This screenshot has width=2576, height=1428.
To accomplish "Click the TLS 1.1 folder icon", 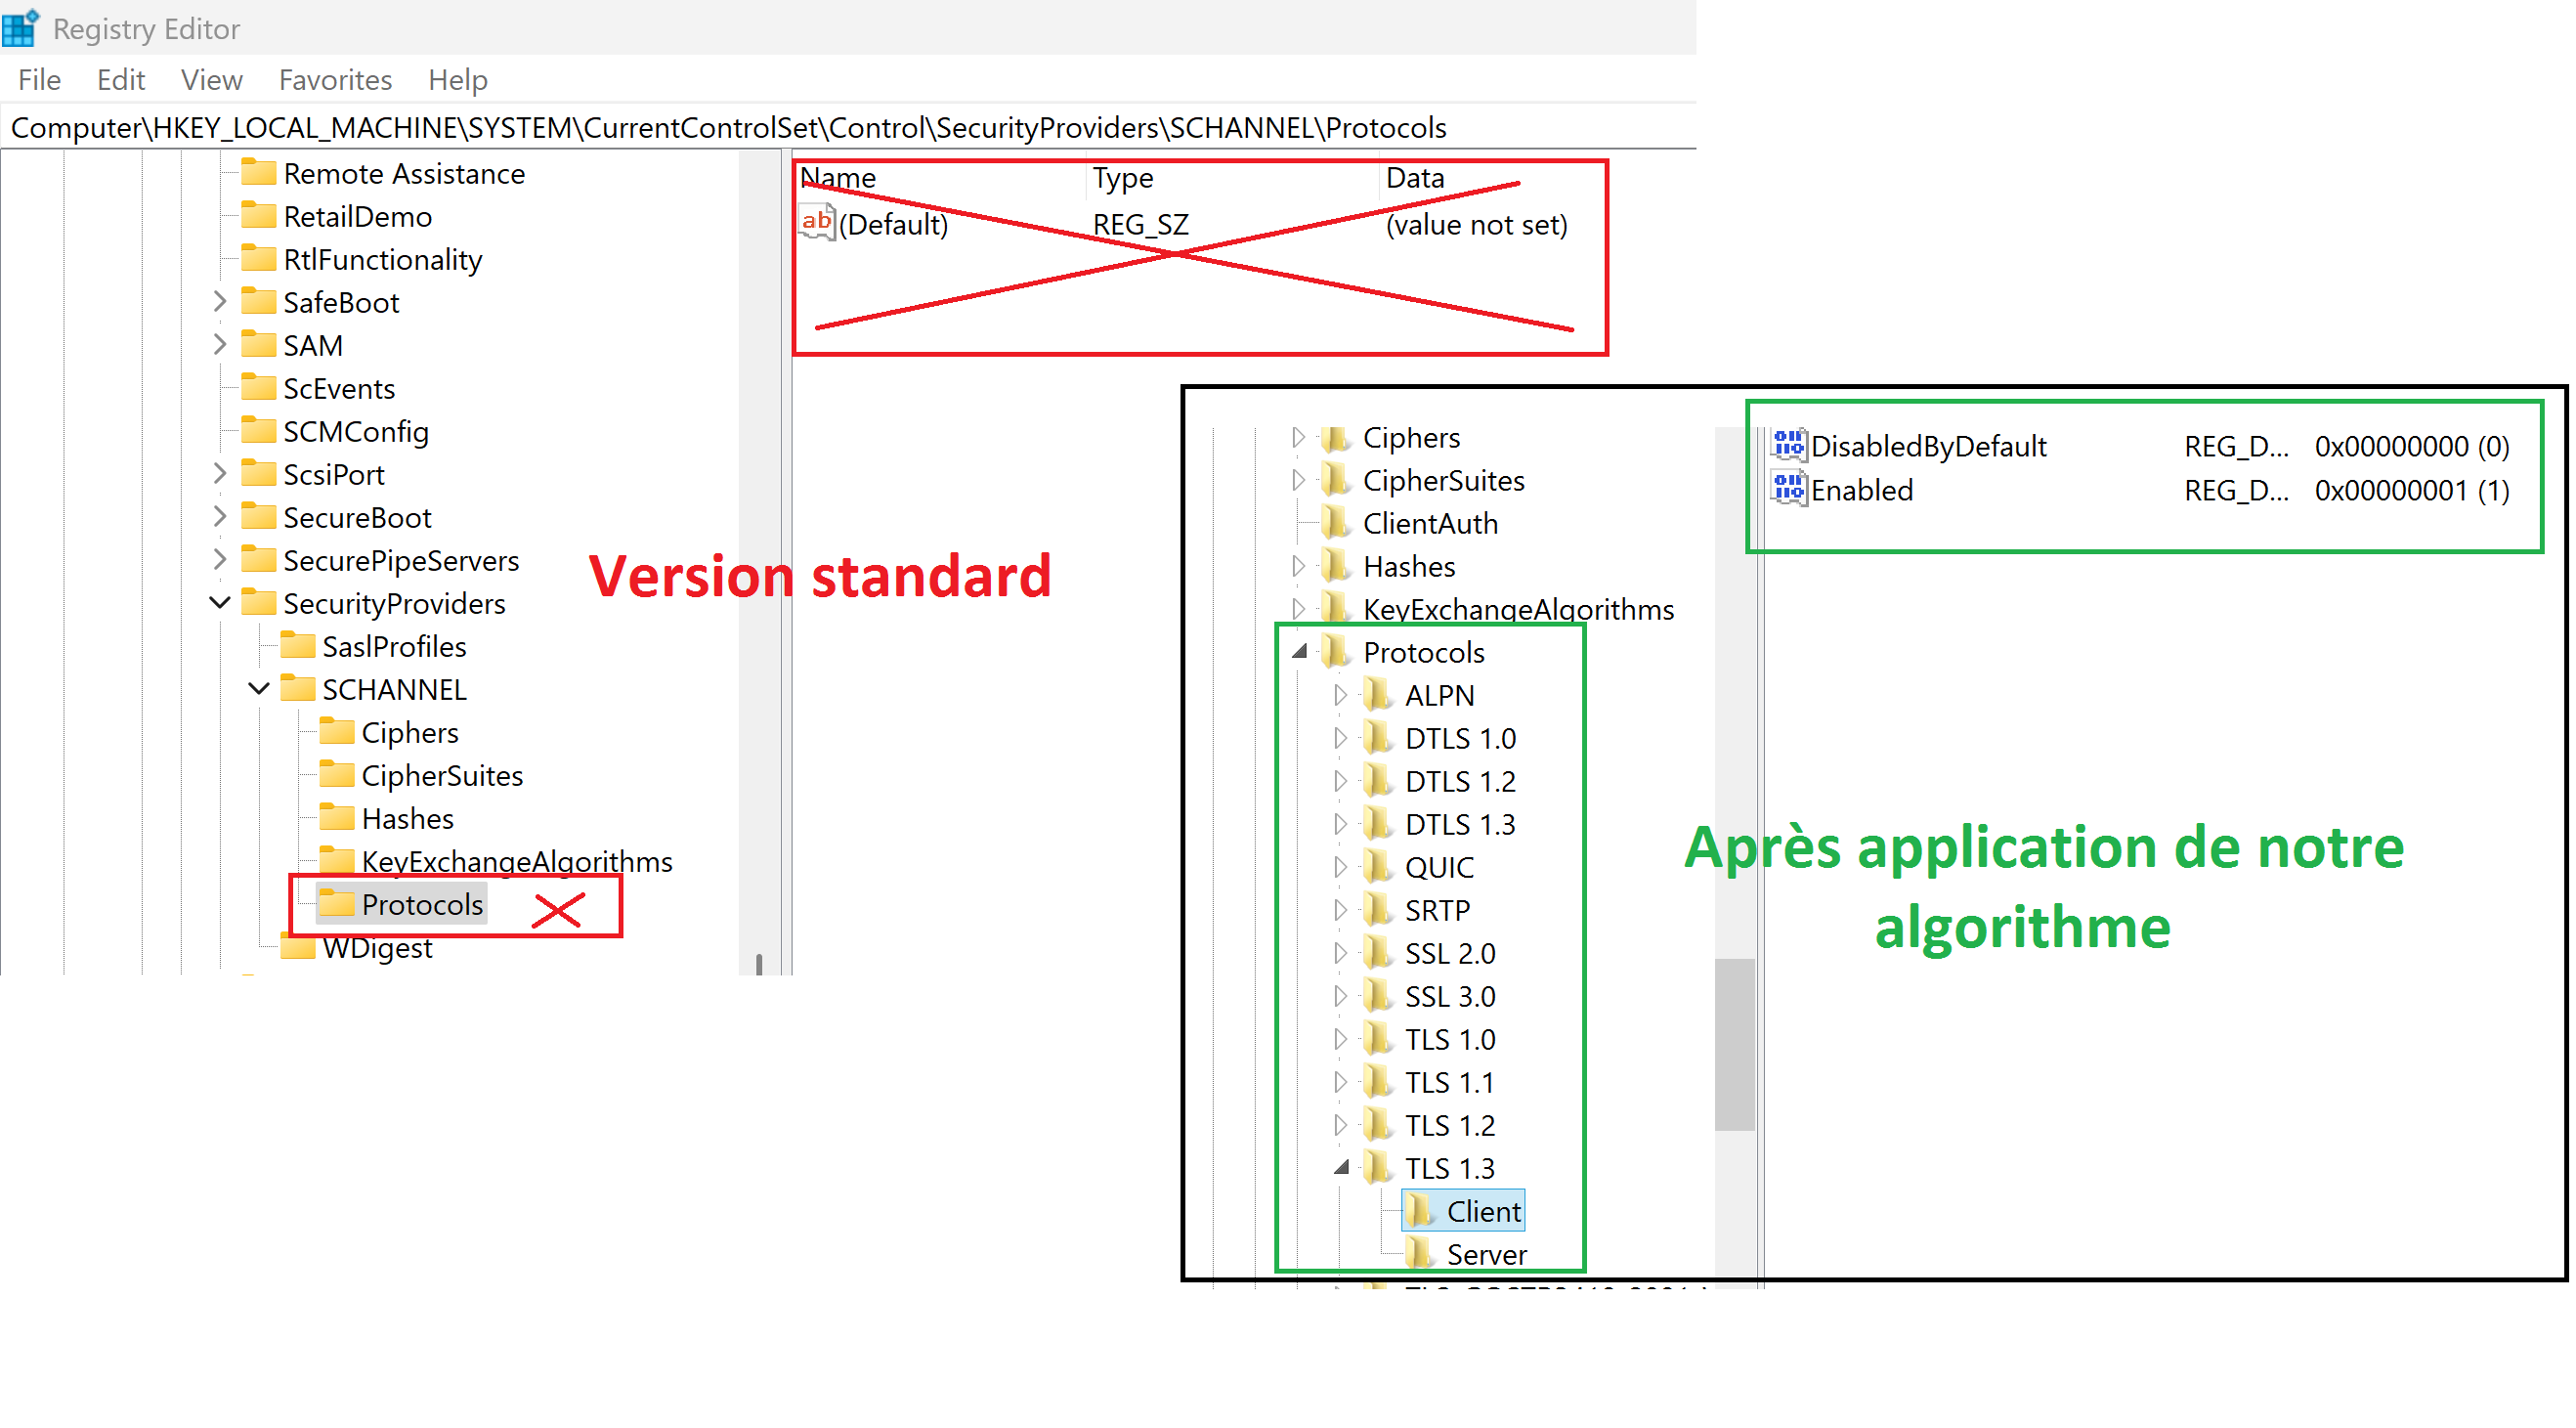I will 1378,1081.
